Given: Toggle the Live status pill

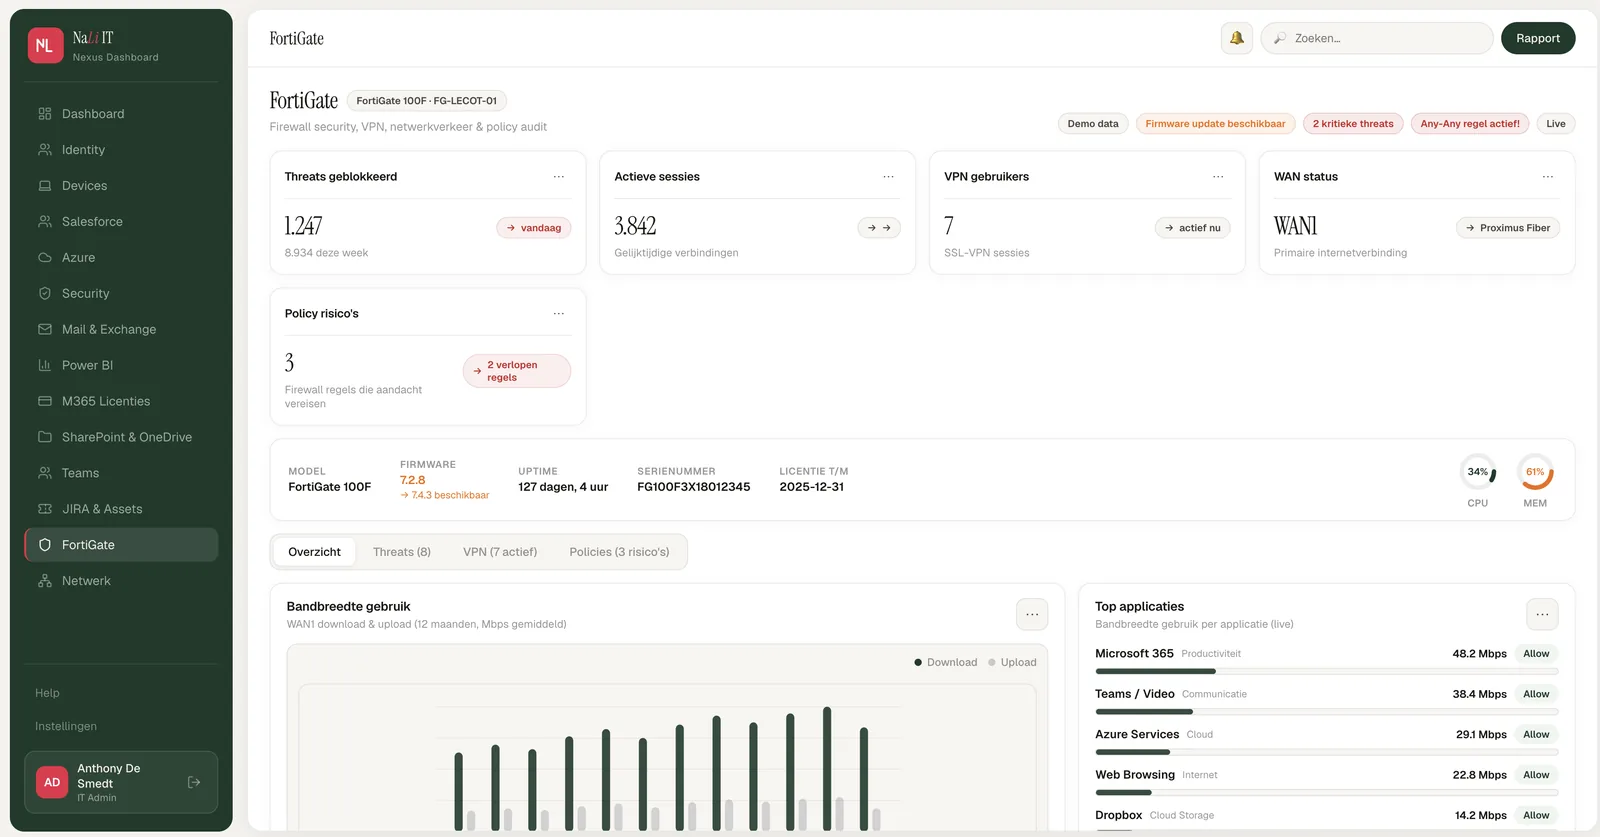Looking at the screenshot, I should (x=1556, y=124).
